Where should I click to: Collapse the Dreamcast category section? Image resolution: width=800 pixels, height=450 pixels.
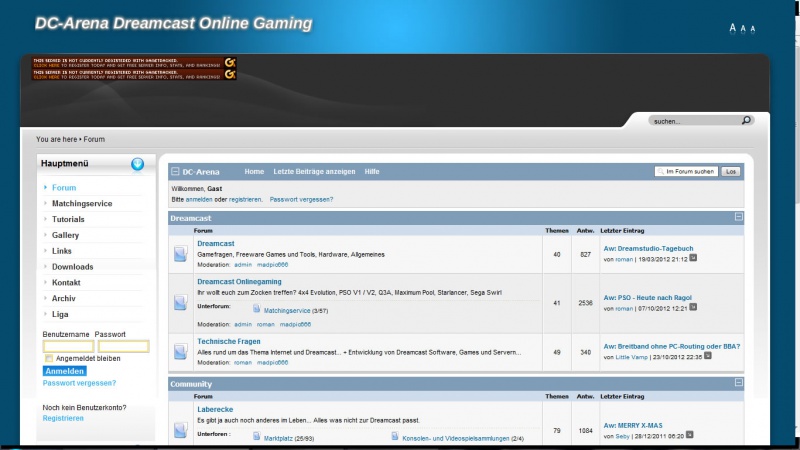738,217
